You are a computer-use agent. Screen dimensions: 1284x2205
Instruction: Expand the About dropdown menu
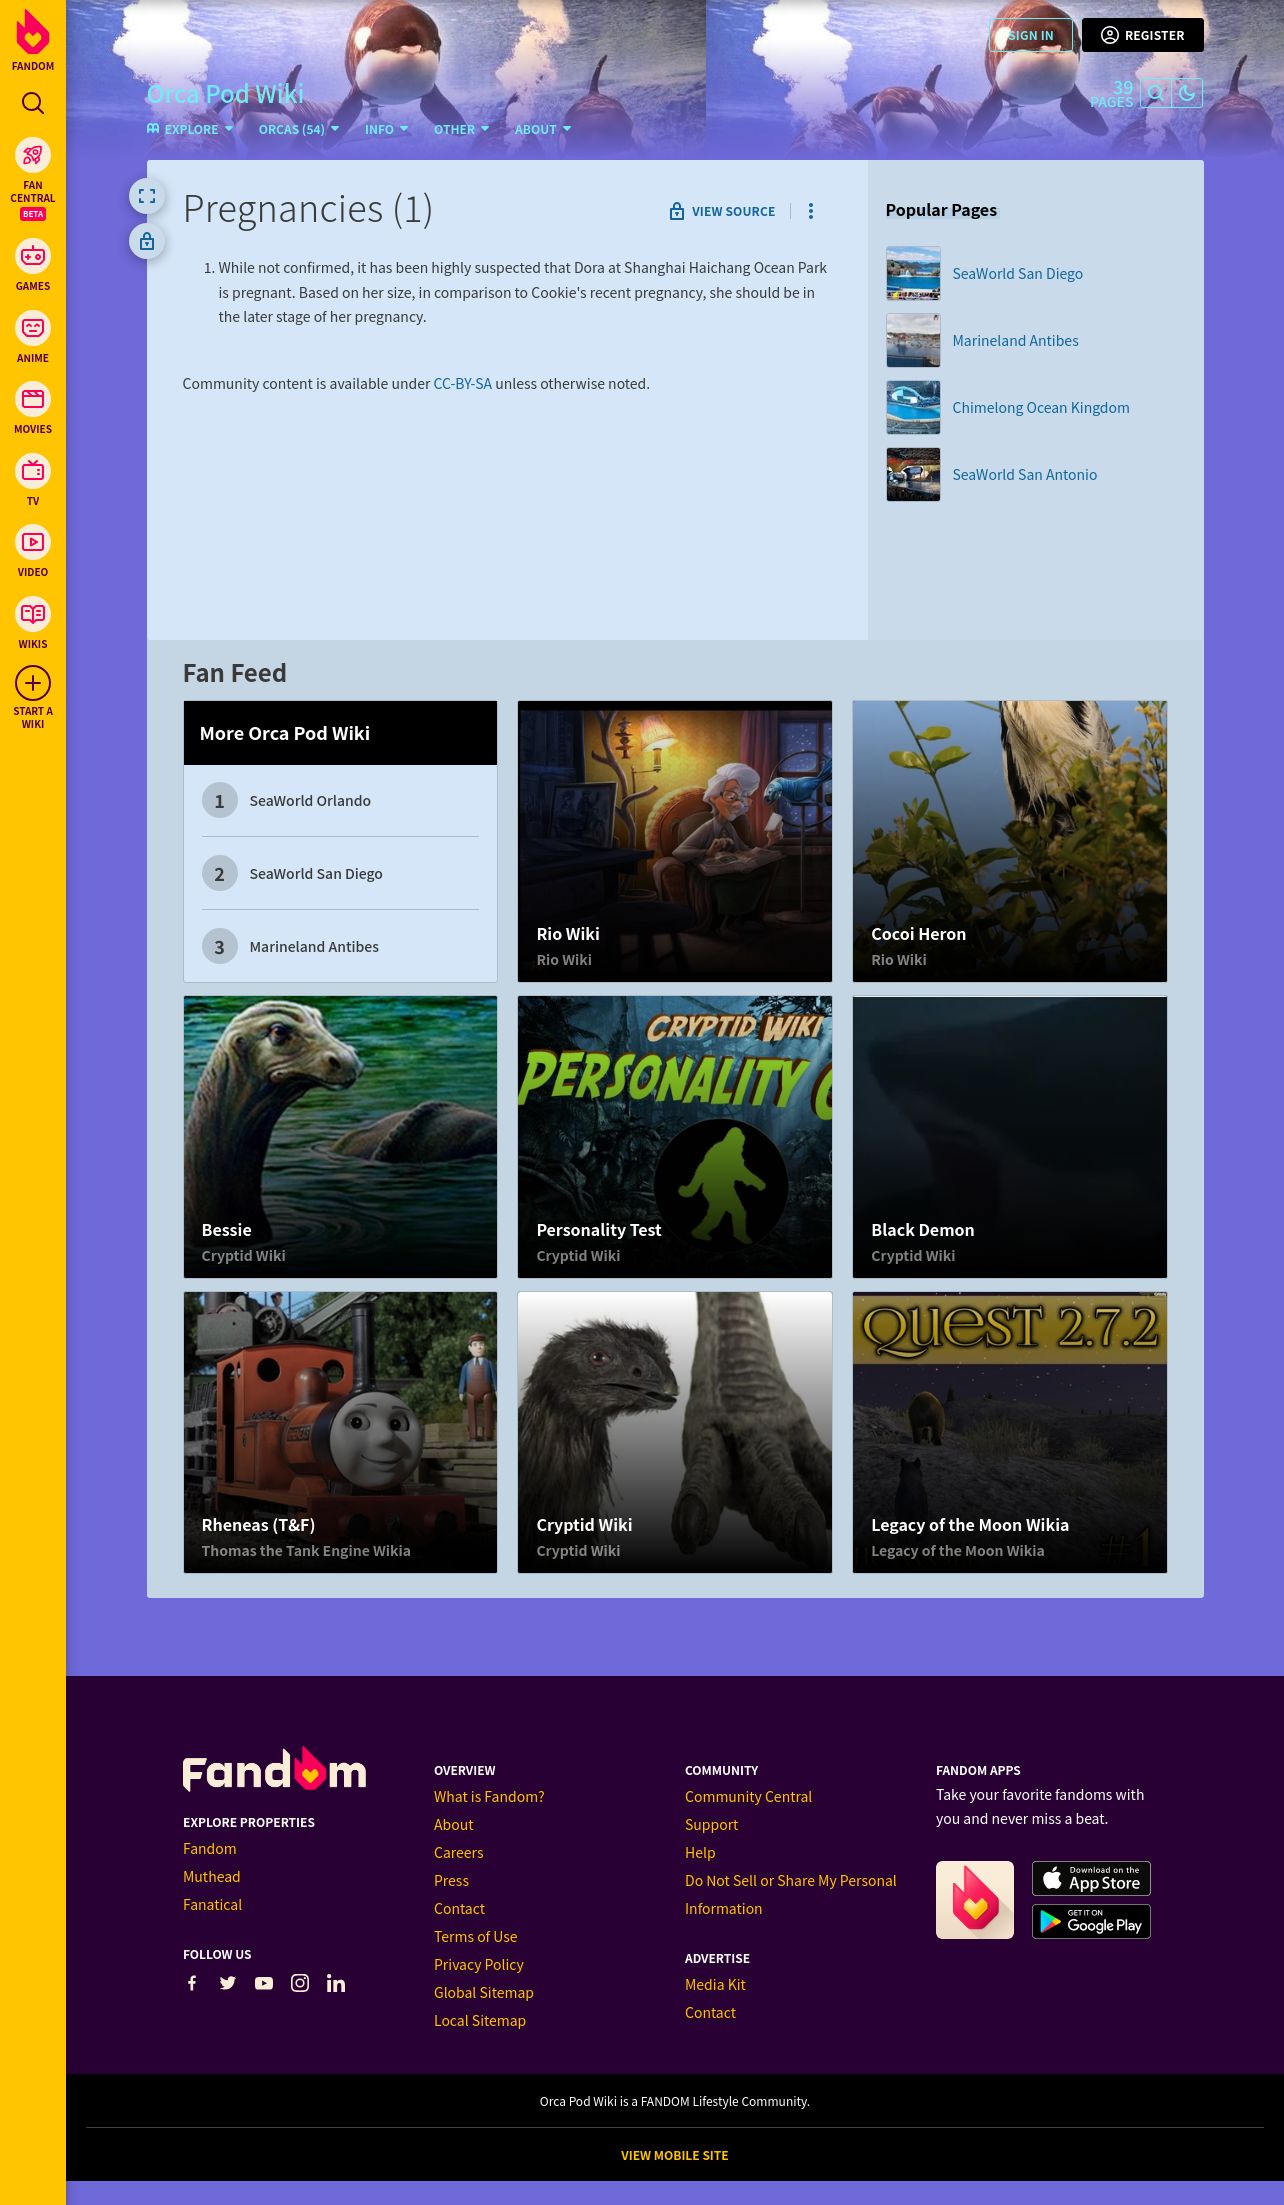543,129
